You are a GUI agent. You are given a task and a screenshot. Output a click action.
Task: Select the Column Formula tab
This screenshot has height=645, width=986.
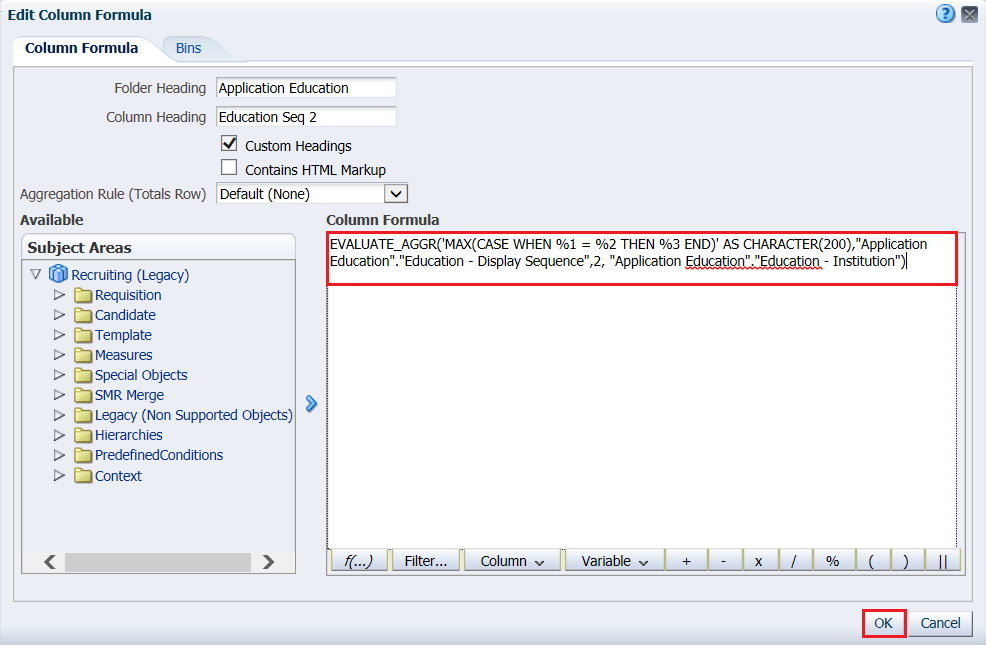click(x=82, y=48)
